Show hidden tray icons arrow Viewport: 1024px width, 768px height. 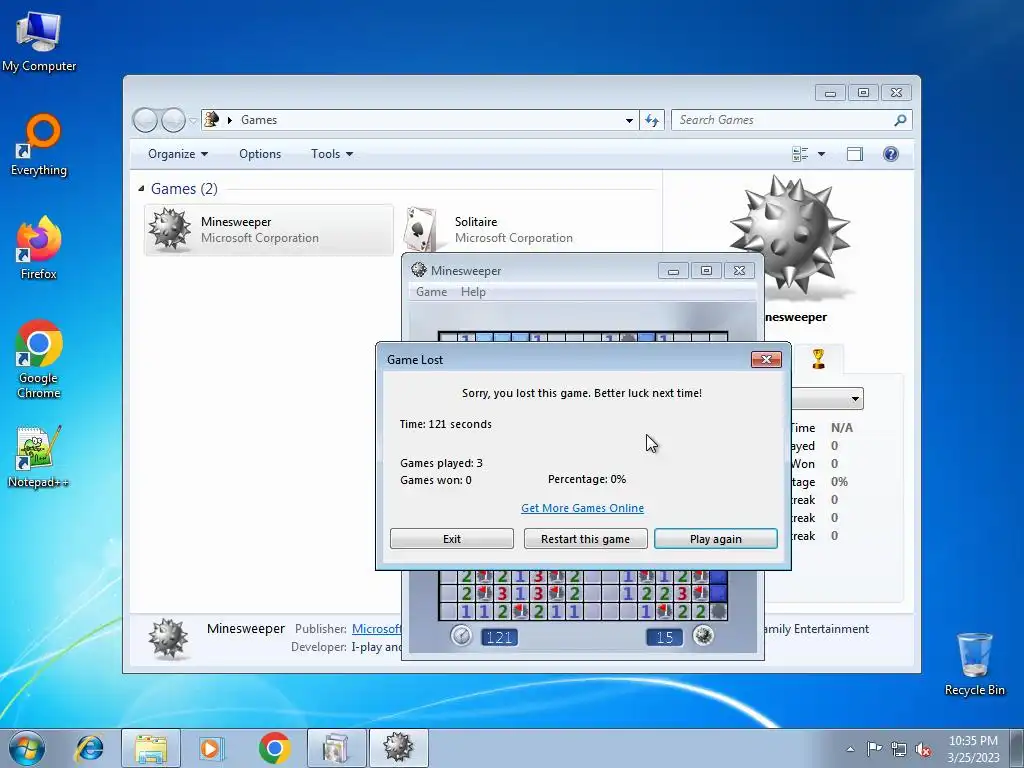coord(850,749)
